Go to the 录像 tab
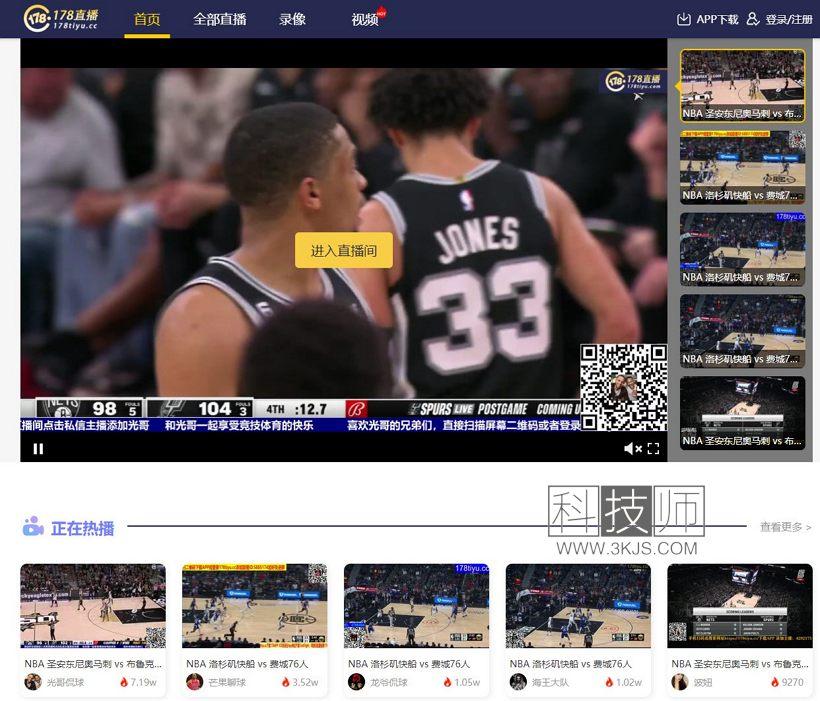The width and height of the screenshot is (820, 701). (292, 19)
